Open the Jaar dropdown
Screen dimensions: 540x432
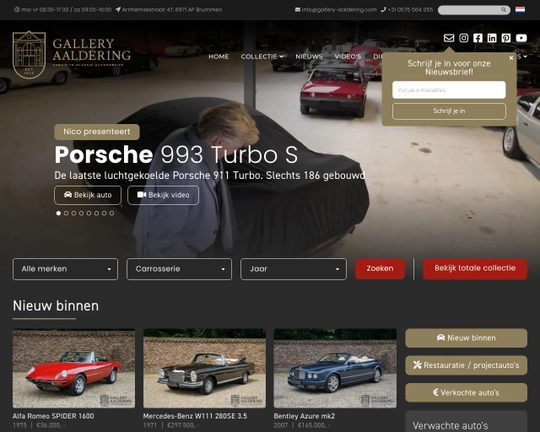pos(293,269)
